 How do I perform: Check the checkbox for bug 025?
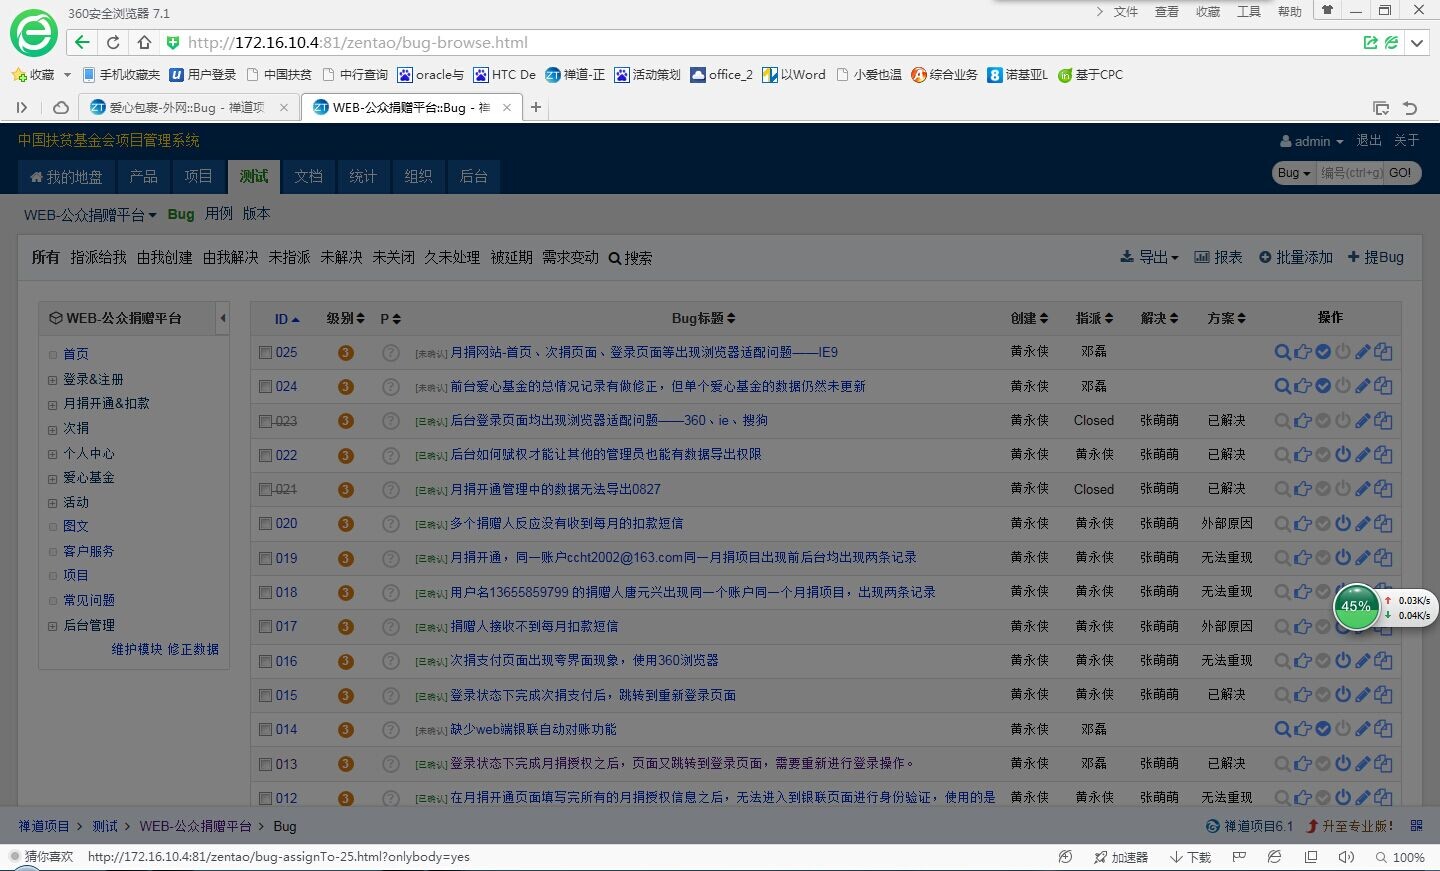(x=265, y=352)
